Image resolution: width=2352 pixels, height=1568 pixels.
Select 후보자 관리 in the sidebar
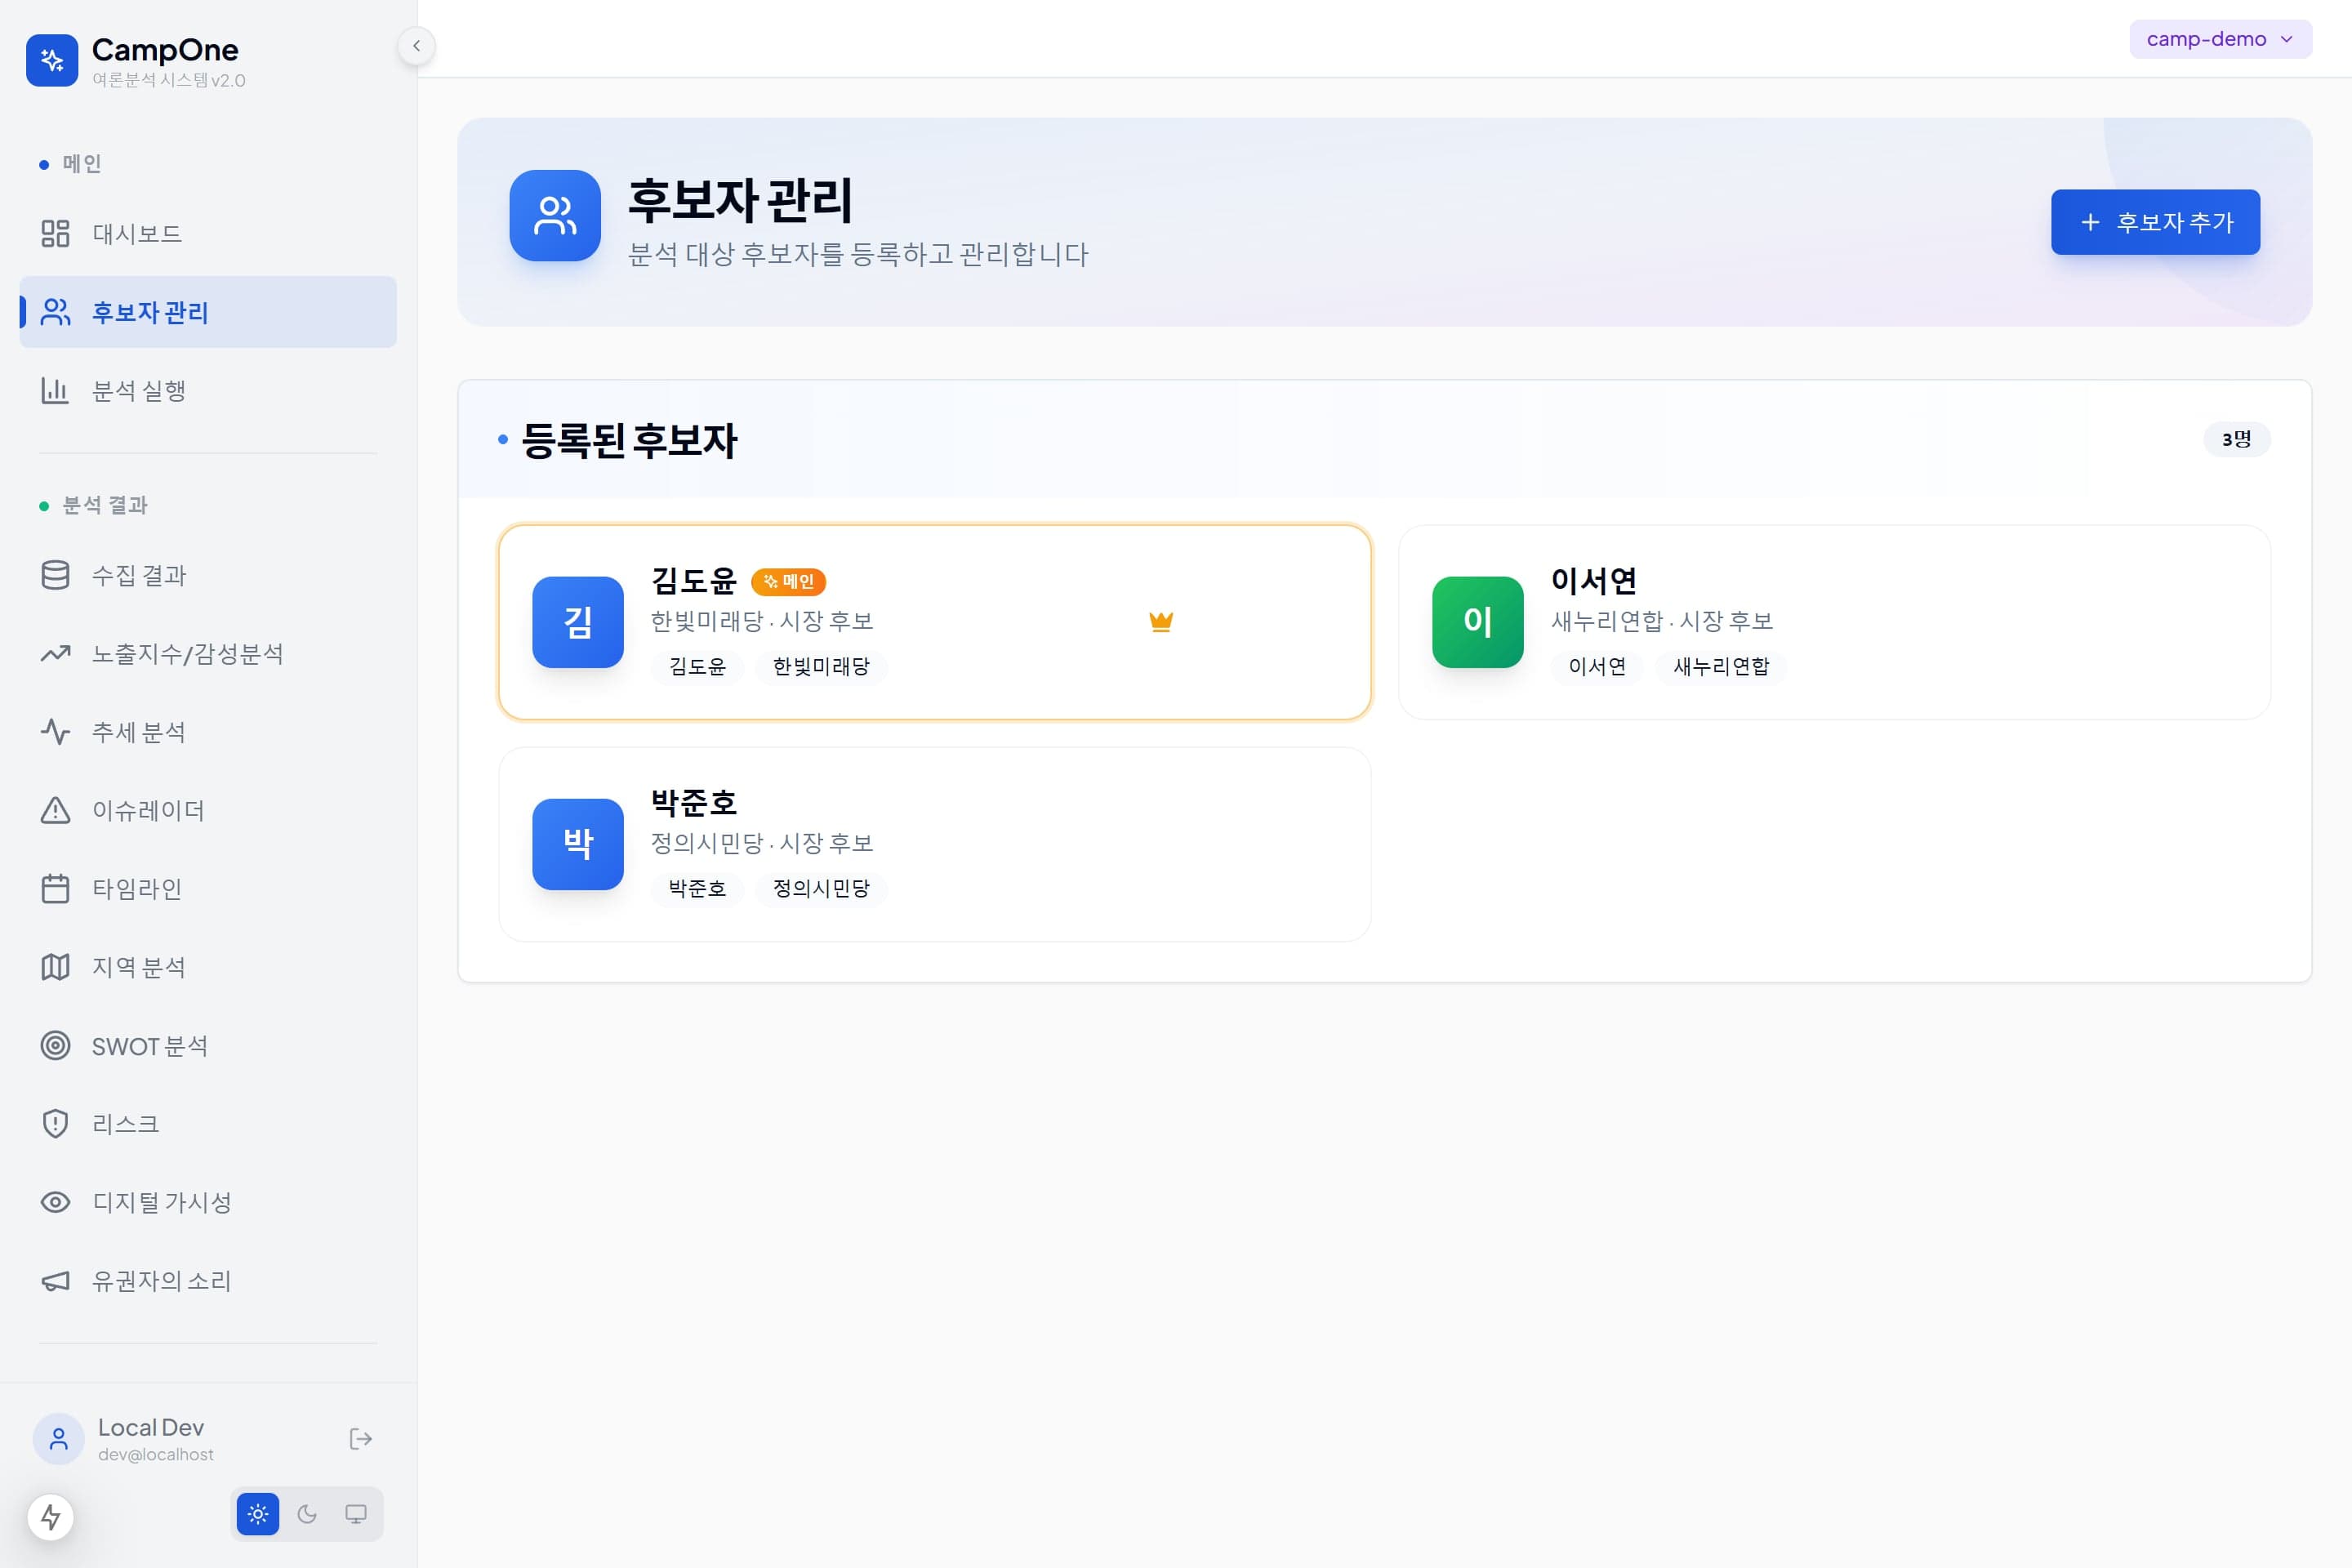pos(208,312)
